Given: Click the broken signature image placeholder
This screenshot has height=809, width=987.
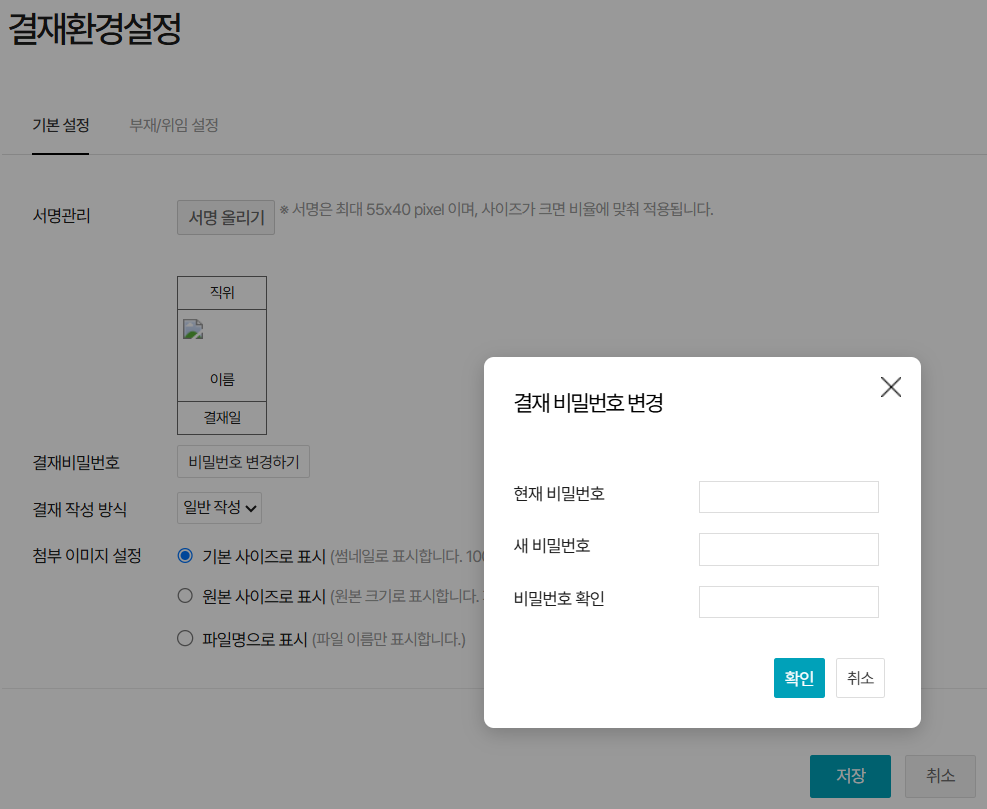Looking at the screenshot, I should click(x=193, y=330).
